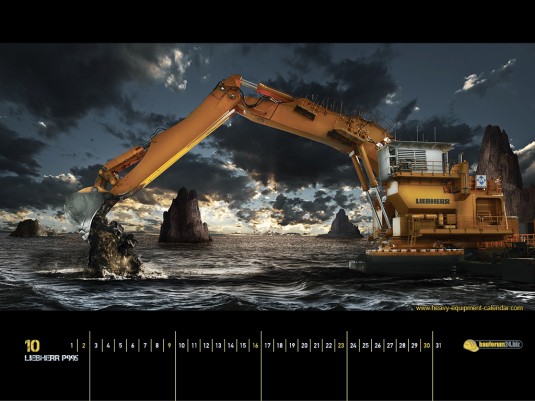This screenshot has width=535, height=401.
Task: Click day 9 highlighted in yellow
Action: 169,346
